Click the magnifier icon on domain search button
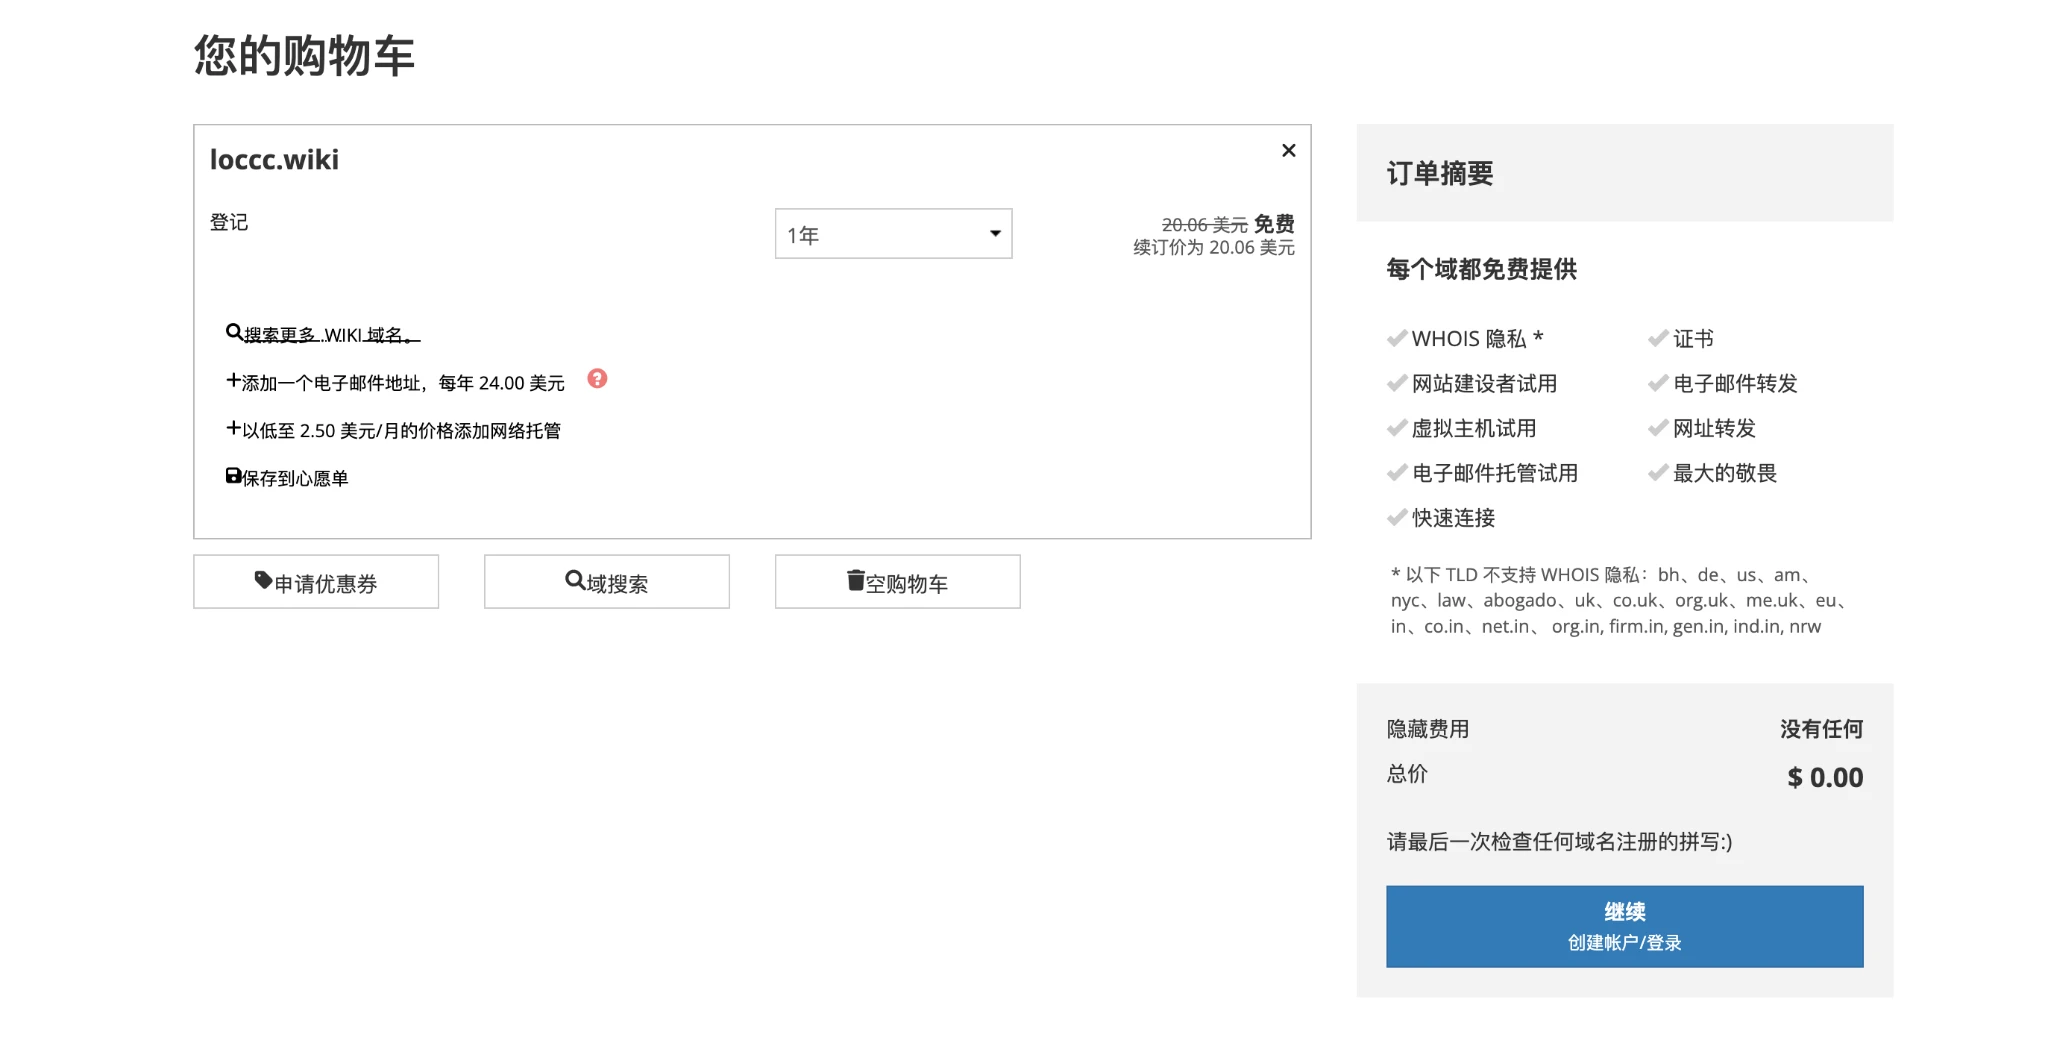The width and height of the screenshot is (2048, 1043). (574, 580)
